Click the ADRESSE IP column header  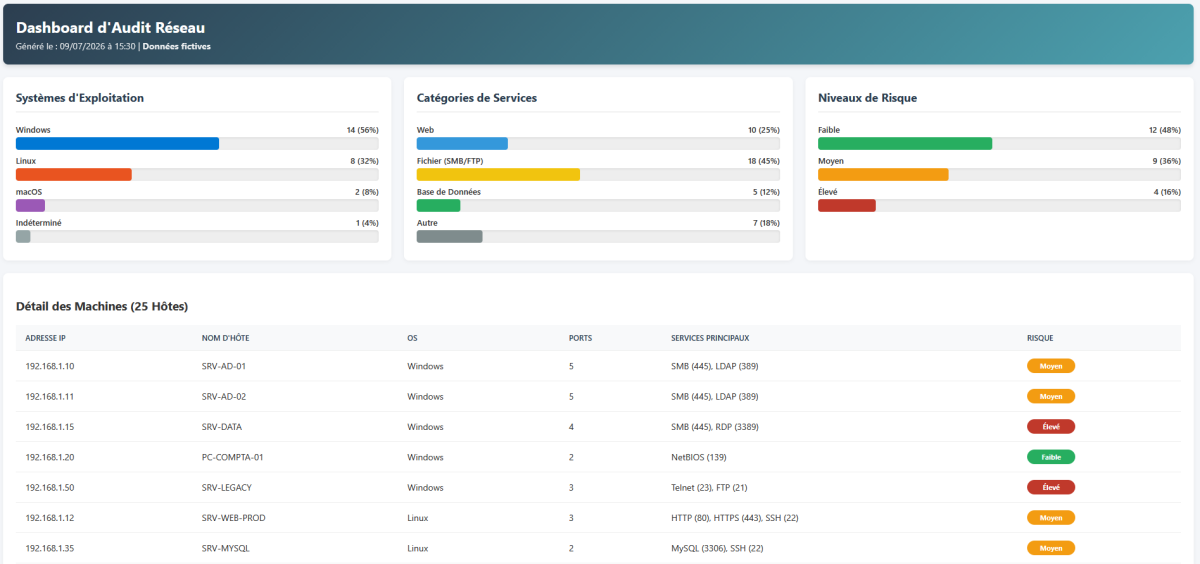click(x=46, y=338)
